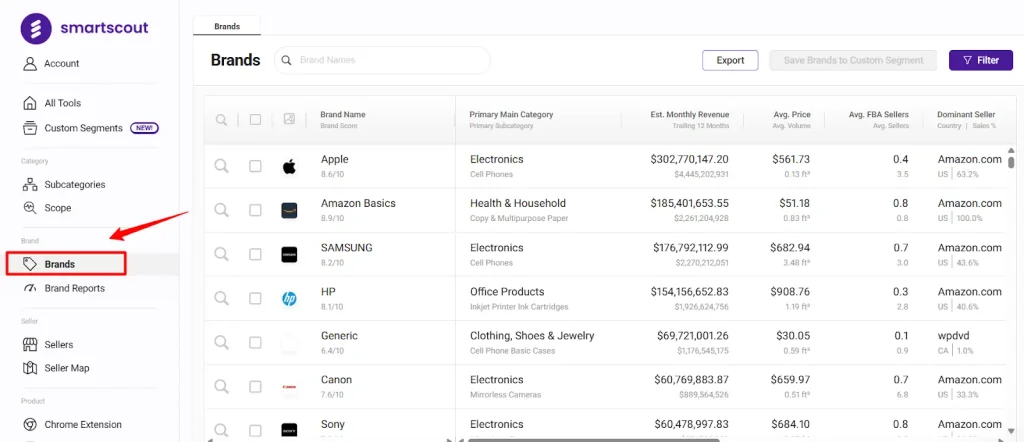The width and height of the screenshot is (1024, 442).
Task: Check the Sony row checkbox
Action: pyautogui.click(x=255, y=430)
